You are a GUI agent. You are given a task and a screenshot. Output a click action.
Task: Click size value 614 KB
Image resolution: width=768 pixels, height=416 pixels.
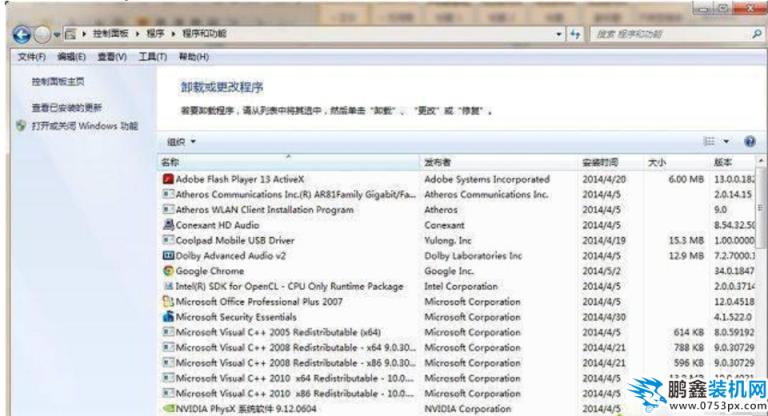pos(689,332)
